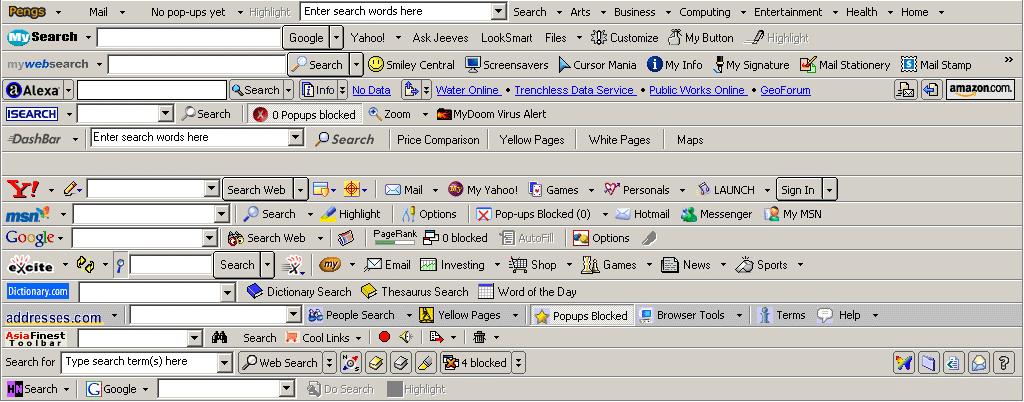The image size is (1024, 402).
Task: Click the MyWebSearch text input field
Action: click(196, 64)
